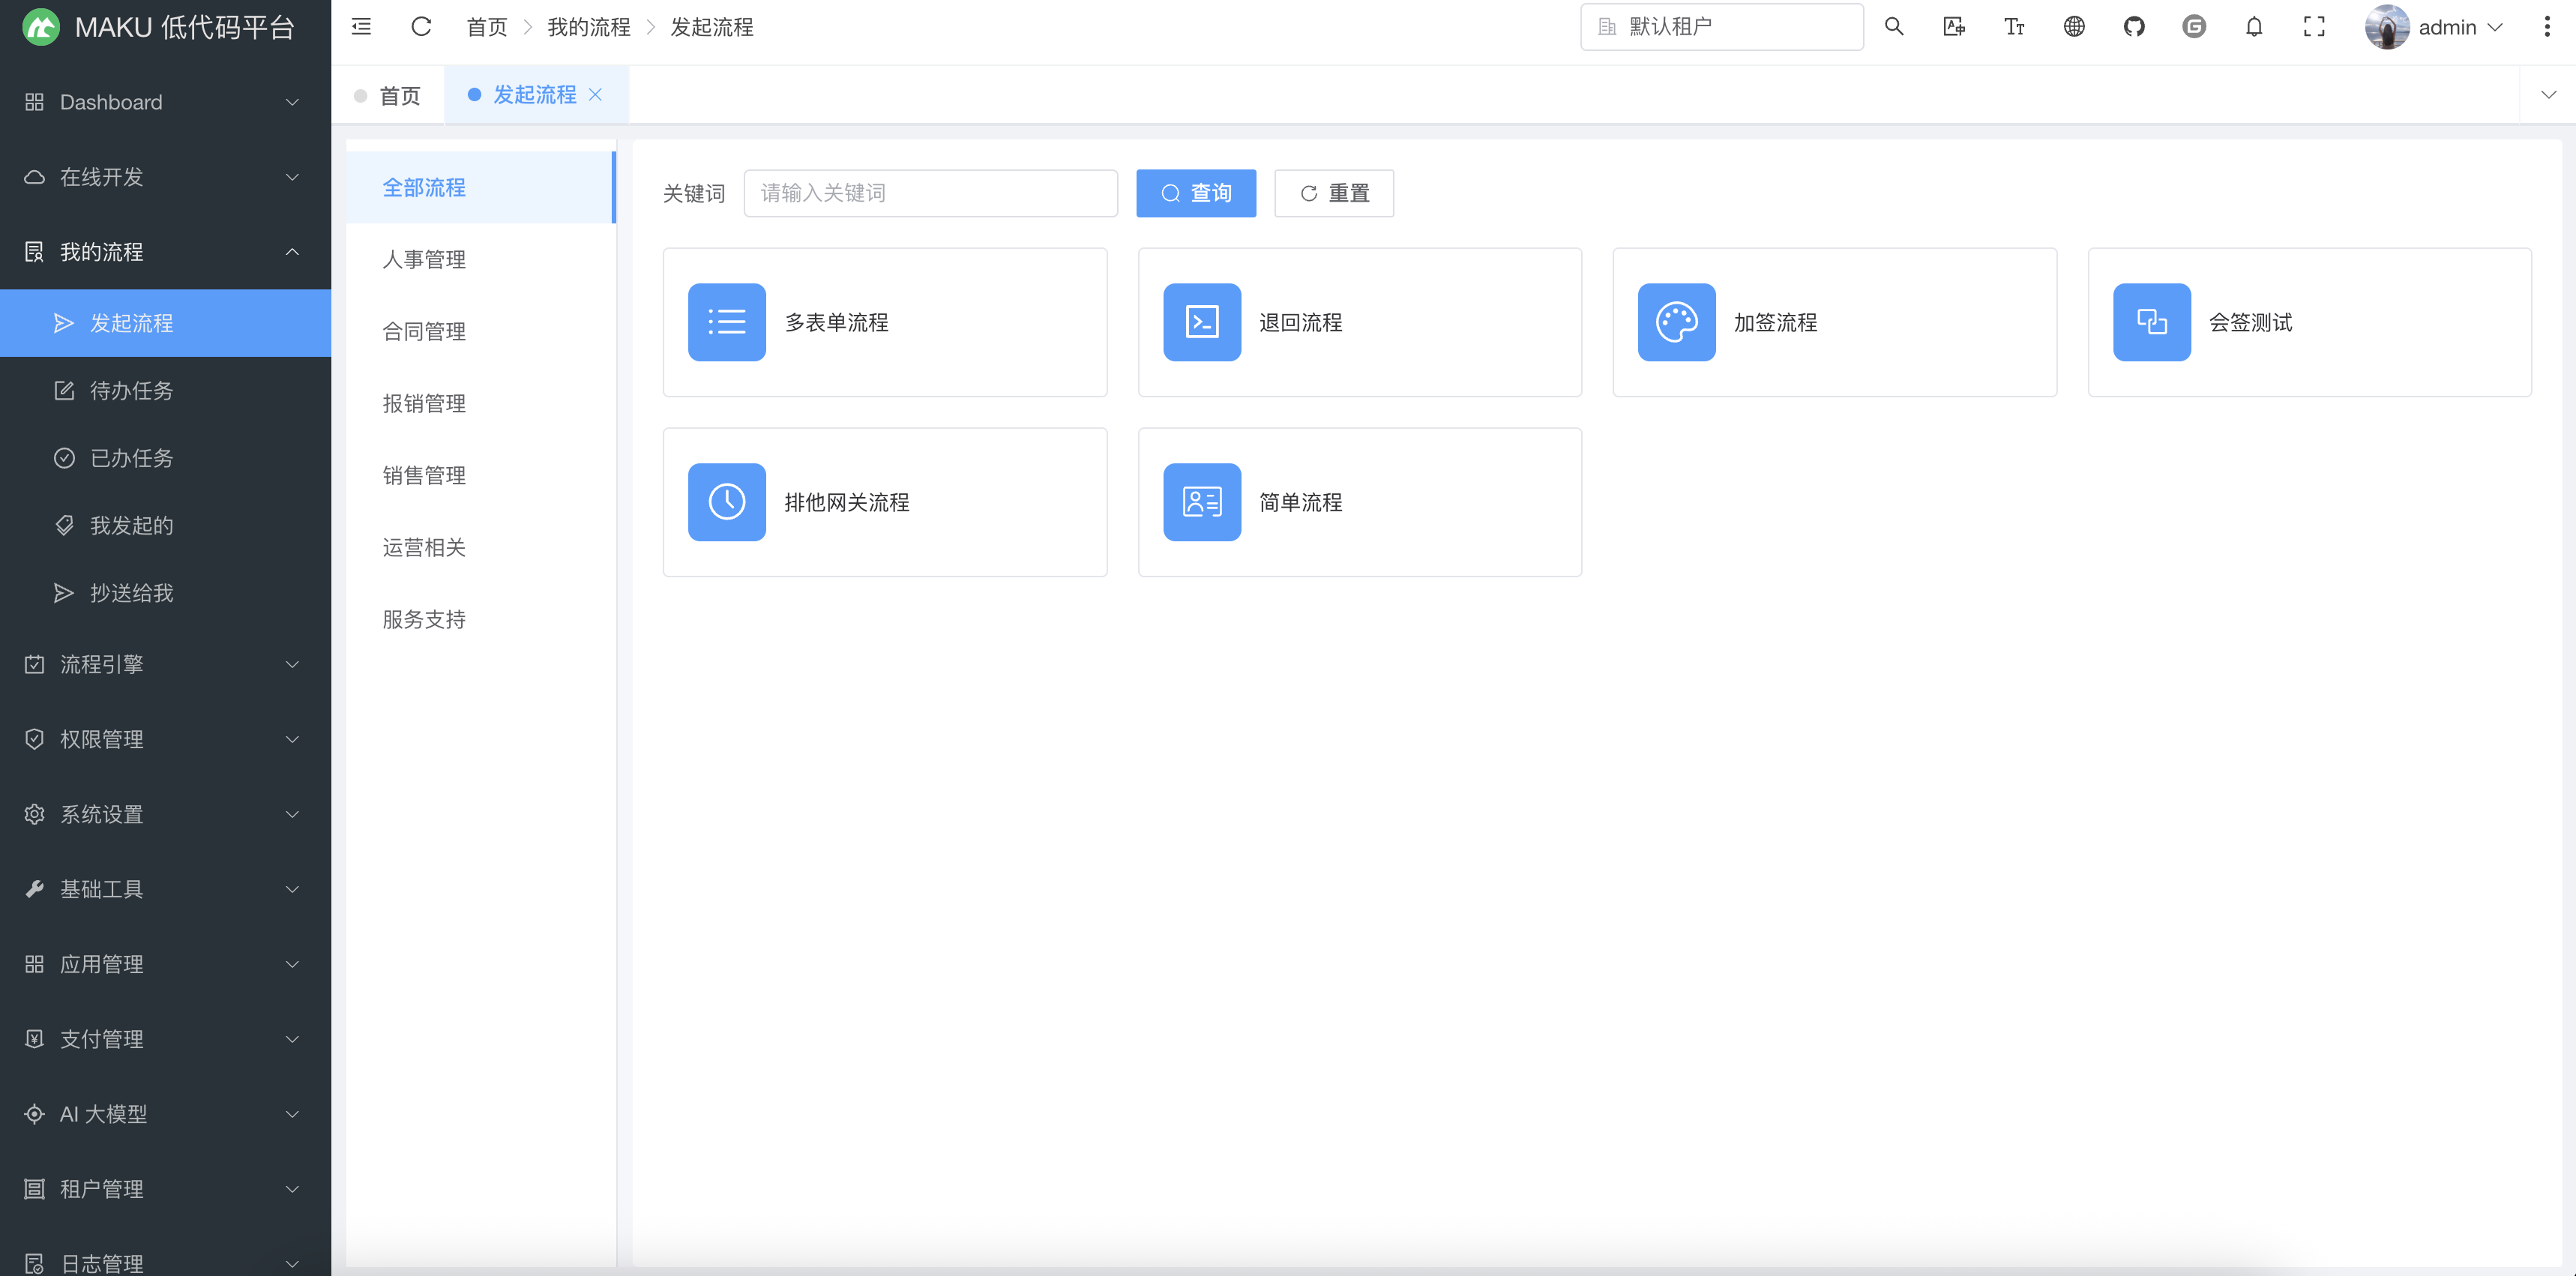Click the 查询 search button

[x=1196, y=193]
